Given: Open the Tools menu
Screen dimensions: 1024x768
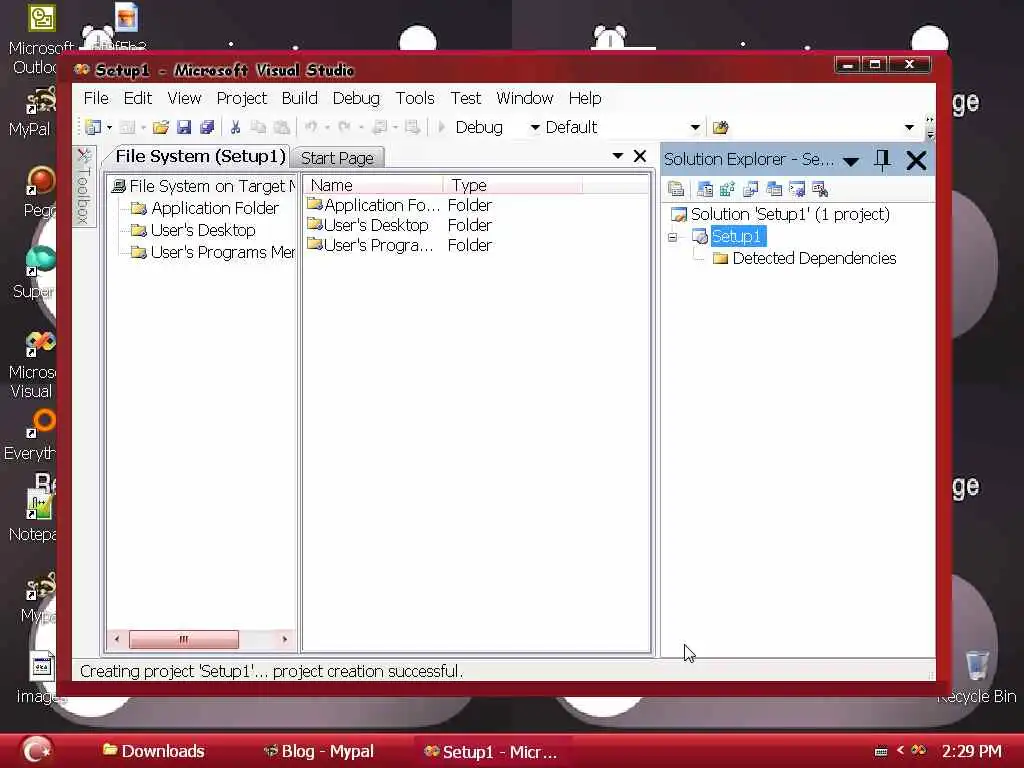Looking at the screenshot, I should pyautogui.click(x=415, y=98).
